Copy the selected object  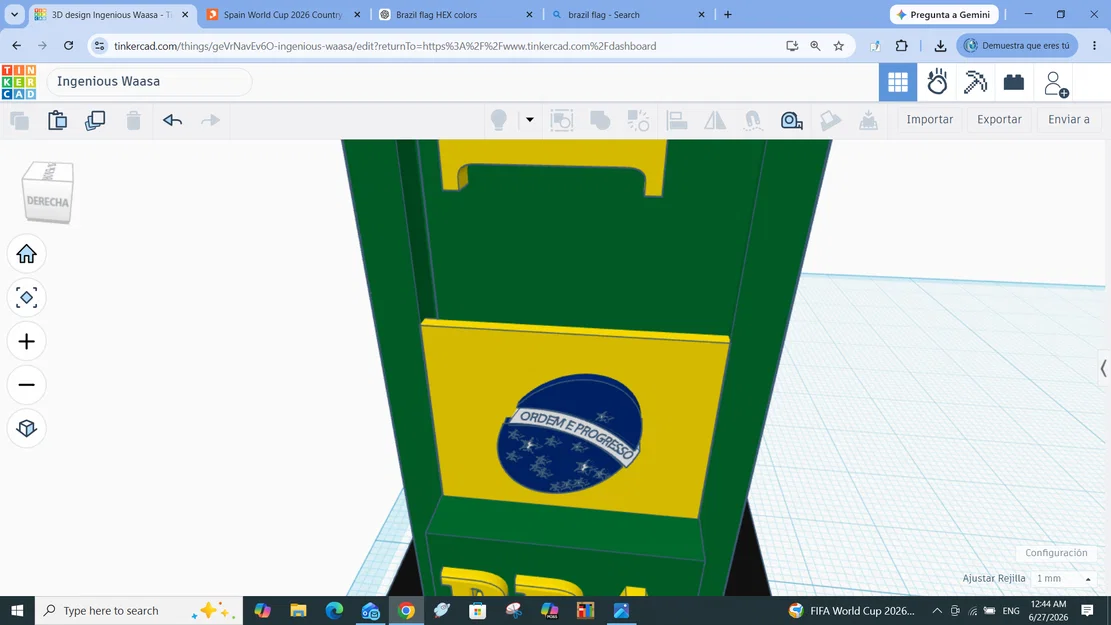pos(20,120)
